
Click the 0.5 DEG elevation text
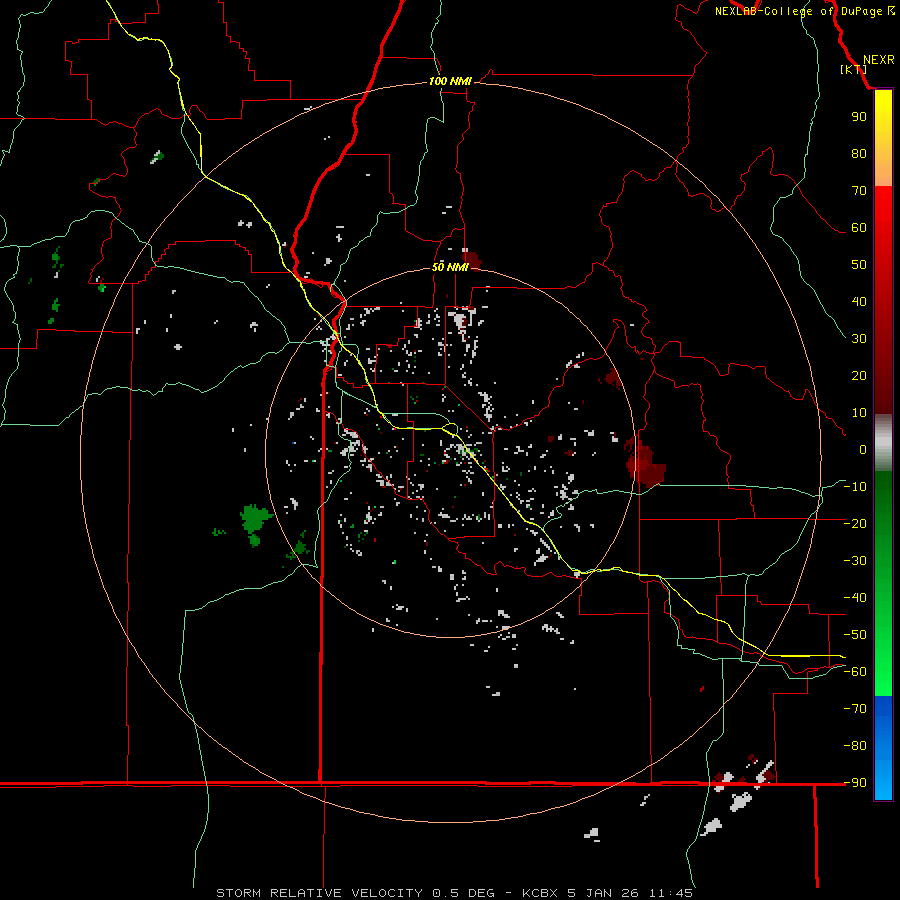point(464,893)
